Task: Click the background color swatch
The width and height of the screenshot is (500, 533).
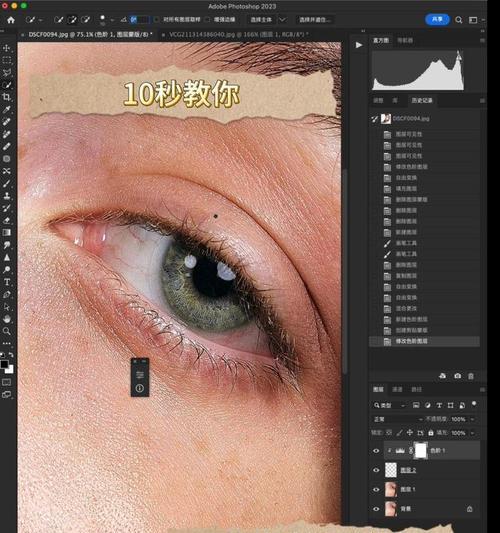Action: (10, 370)
